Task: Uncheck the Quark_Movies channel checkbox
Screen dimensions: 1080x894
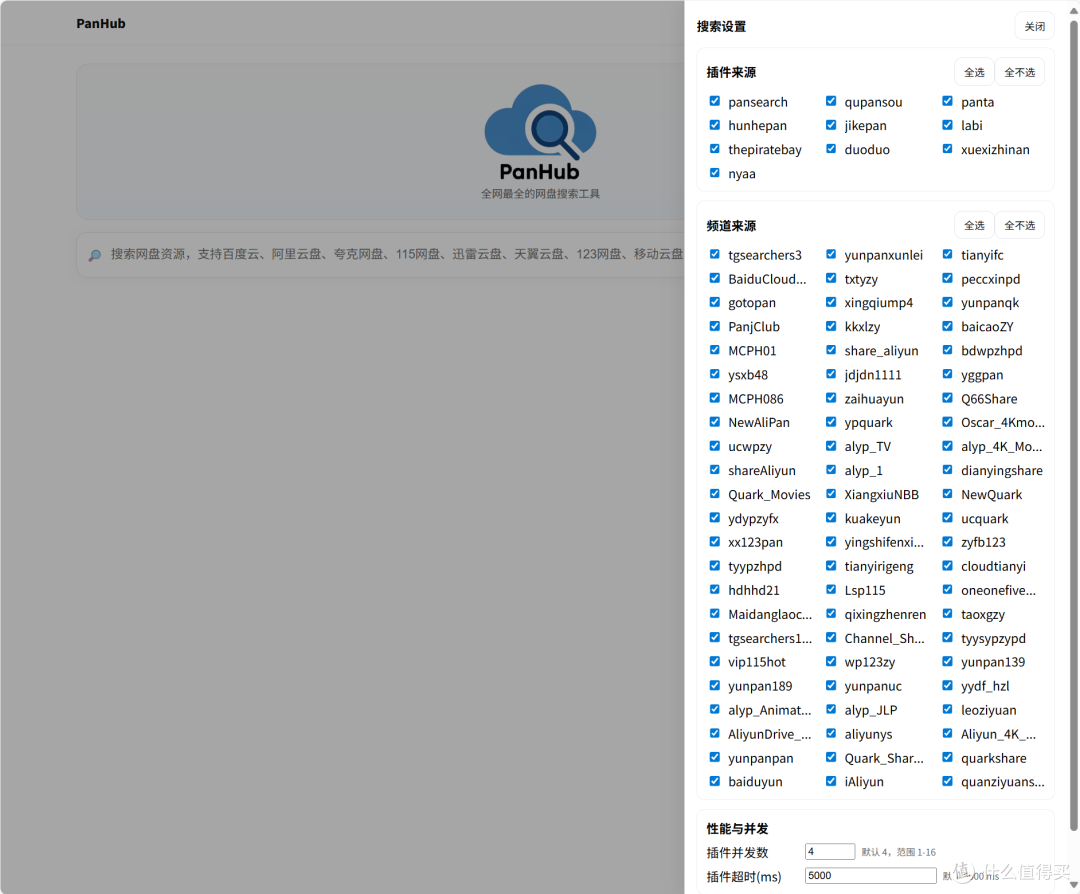Action: [715, 494]
